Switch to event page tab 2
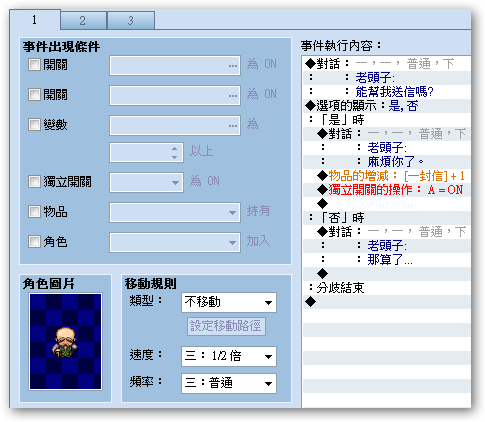This screenshot has height=422, width=485. click(83, 21)
